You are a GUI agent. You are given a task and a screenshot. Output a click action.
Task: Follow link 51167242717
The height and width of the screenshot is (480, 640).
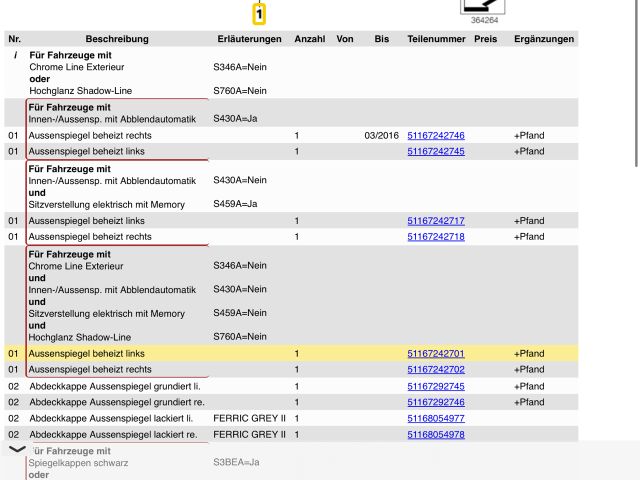click(x=435, y=220)
